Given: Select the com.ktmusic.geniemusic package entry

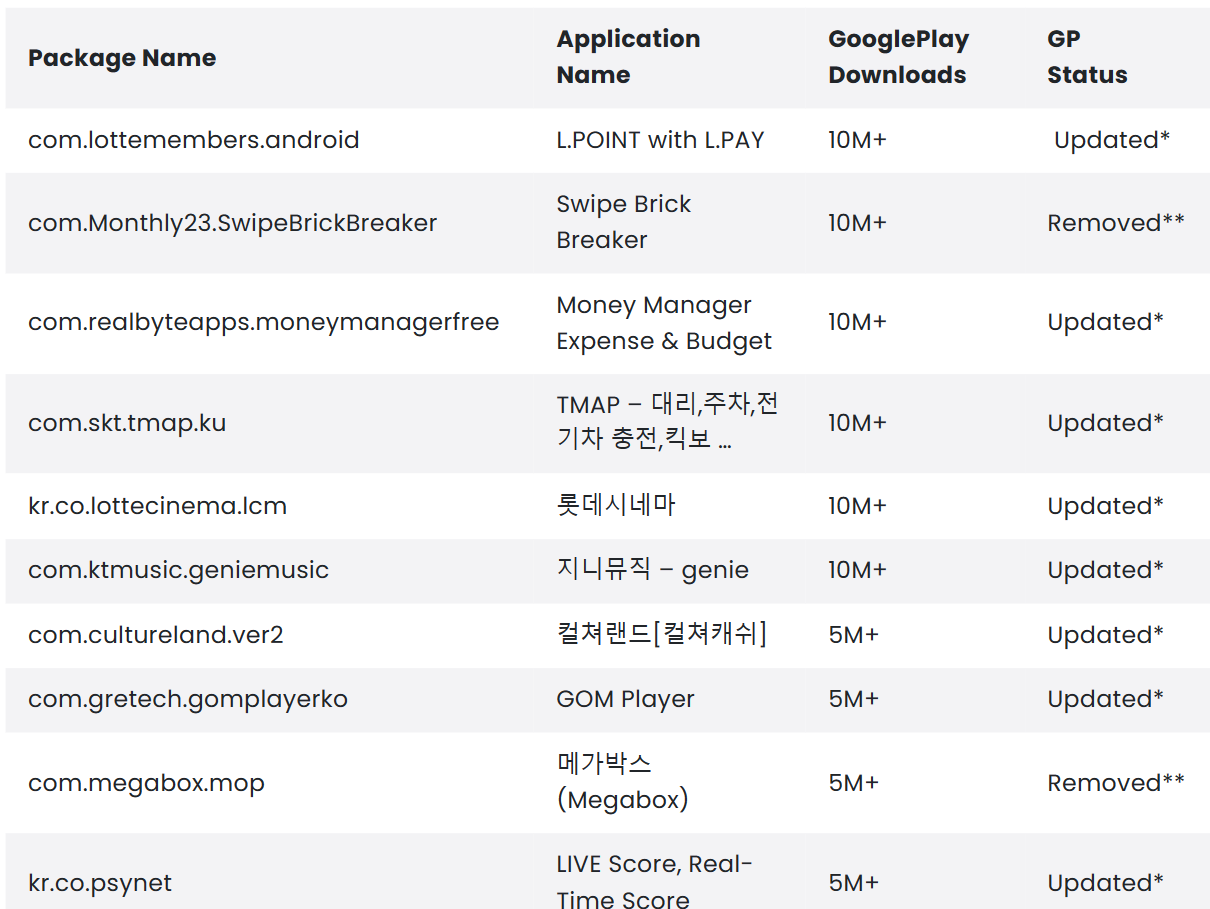Looking at the screenshot, I should 178,570.
